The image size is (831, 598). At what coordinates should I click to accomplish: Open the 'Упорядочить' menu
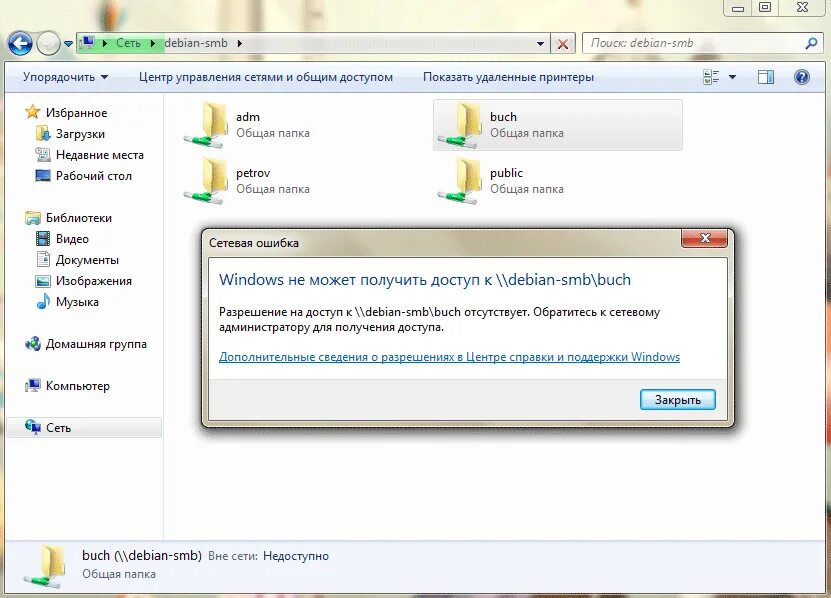click(65, 77)
